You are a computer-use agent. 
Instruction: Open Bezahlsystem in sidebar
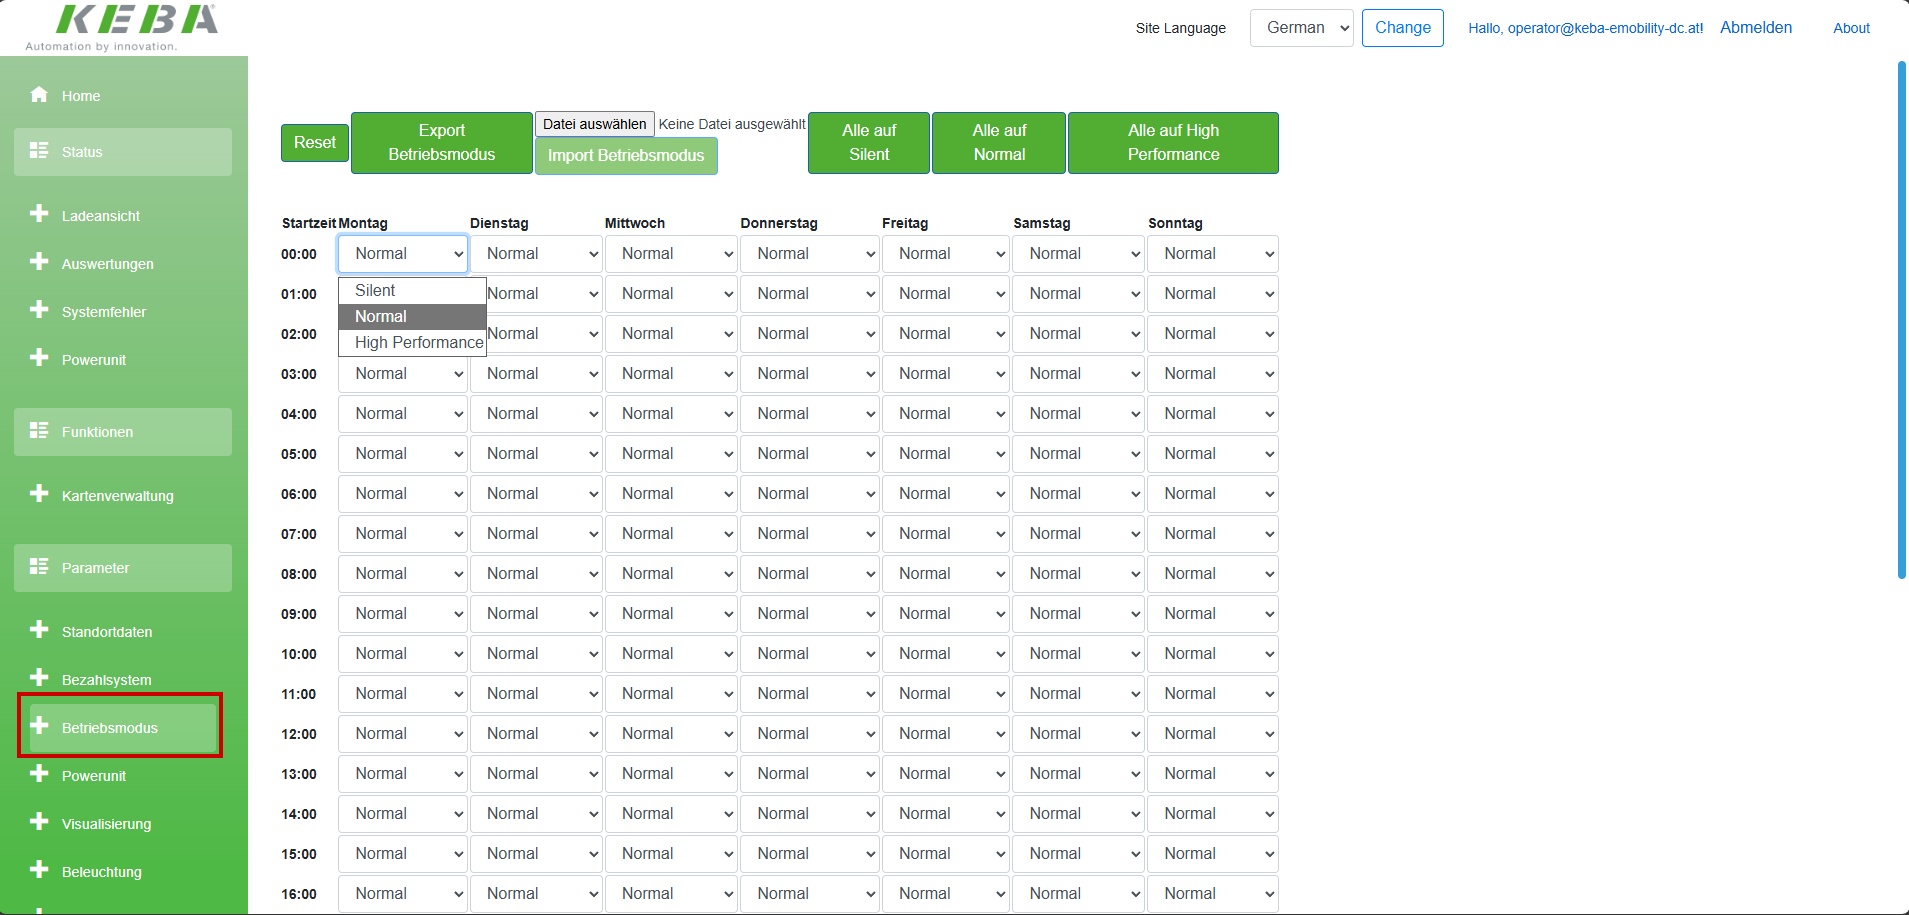pyautogui.click(x=107, y=680)
